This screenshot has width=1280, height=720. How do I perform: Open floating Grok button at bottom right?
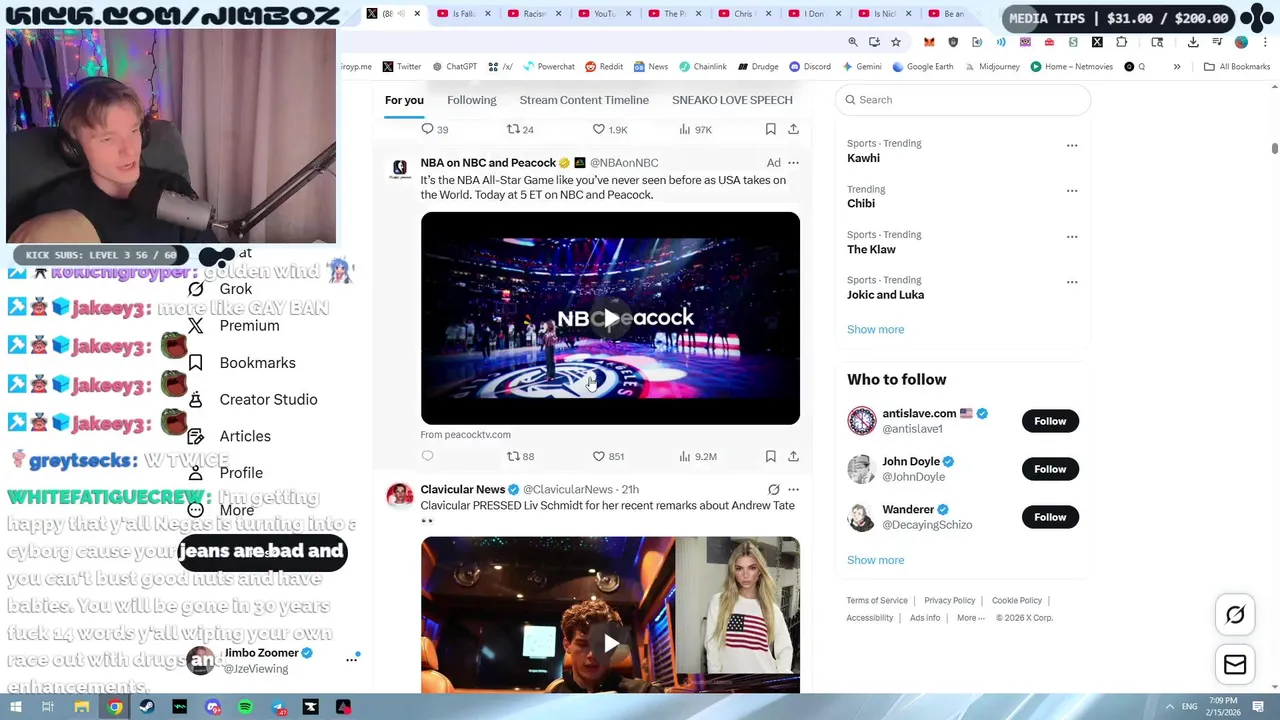tap(1235, 615)
